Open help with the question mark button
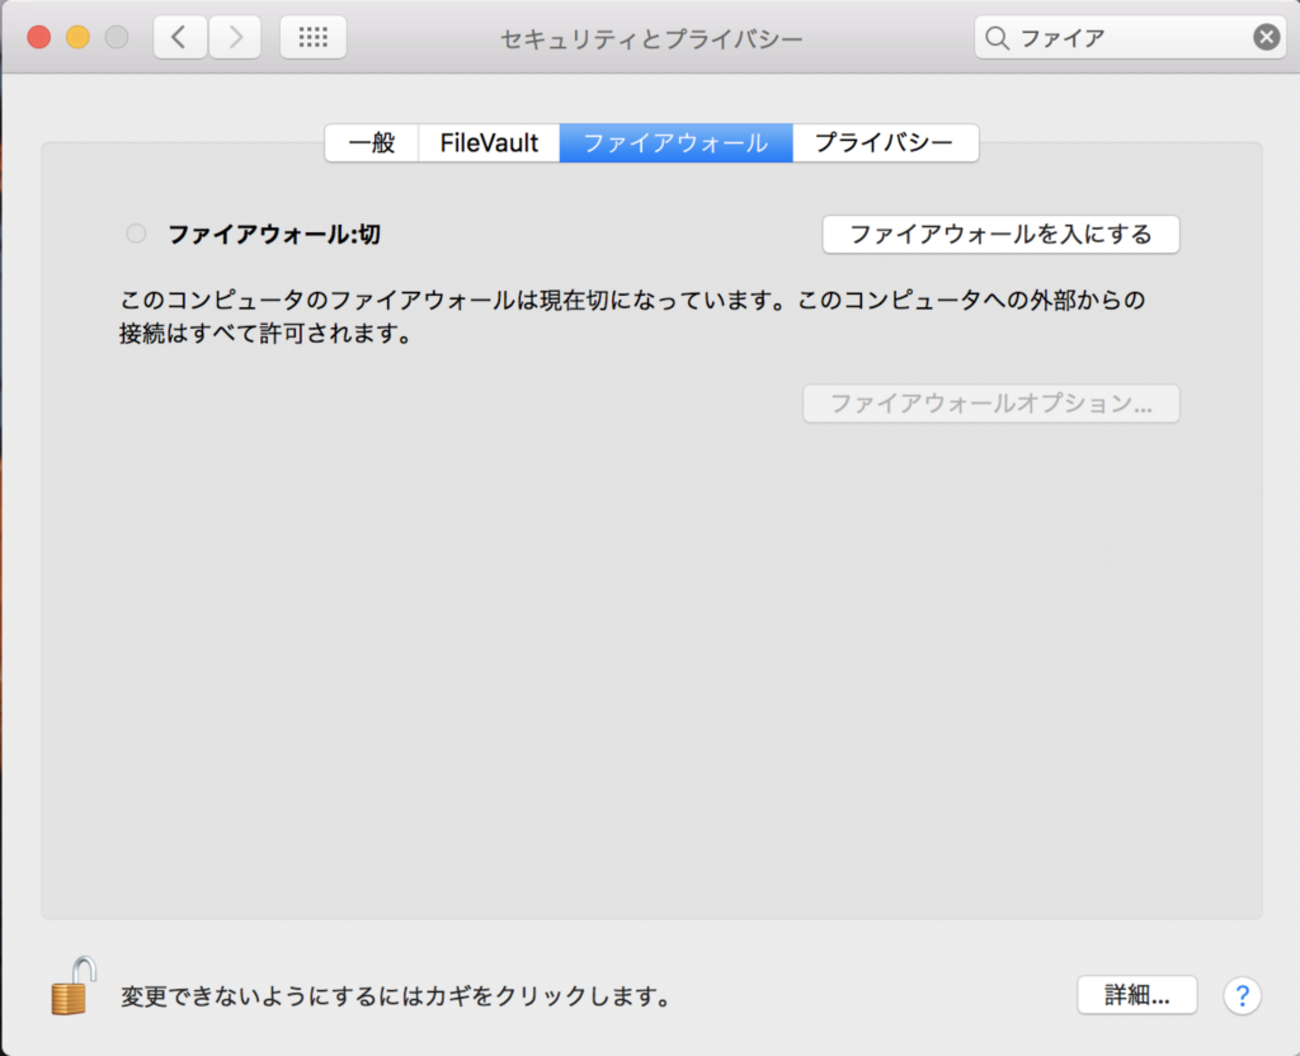This screenshot has height=1056, width=1300. tap(1242, 996)
